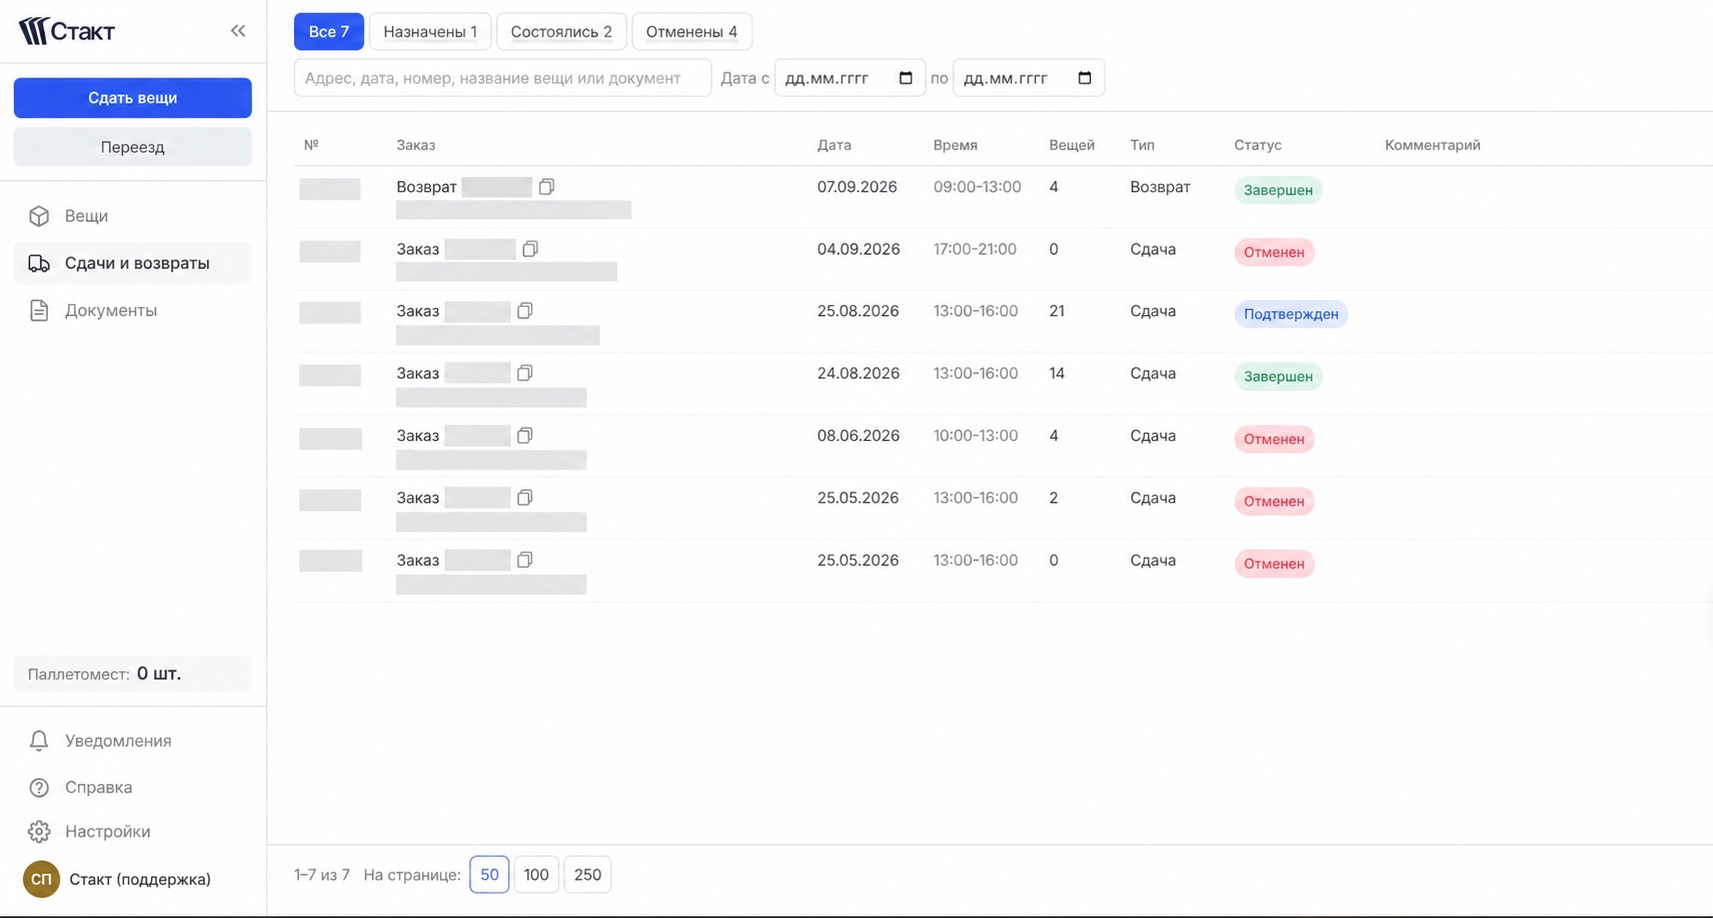Click the Стакт logo
The height and width of the screenshot is (918, 1713).
66,31
